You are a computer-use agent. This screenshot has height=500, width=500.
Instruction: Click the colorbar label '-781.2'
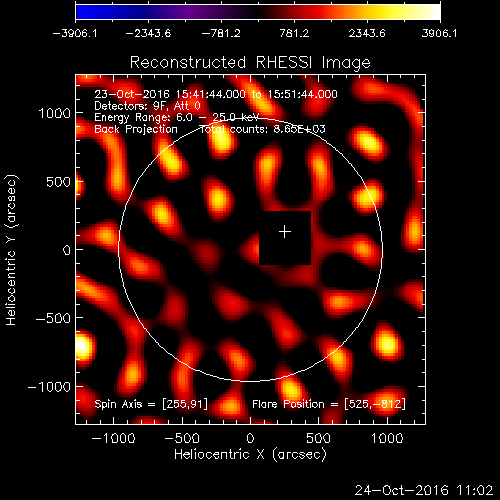(221, 33)
